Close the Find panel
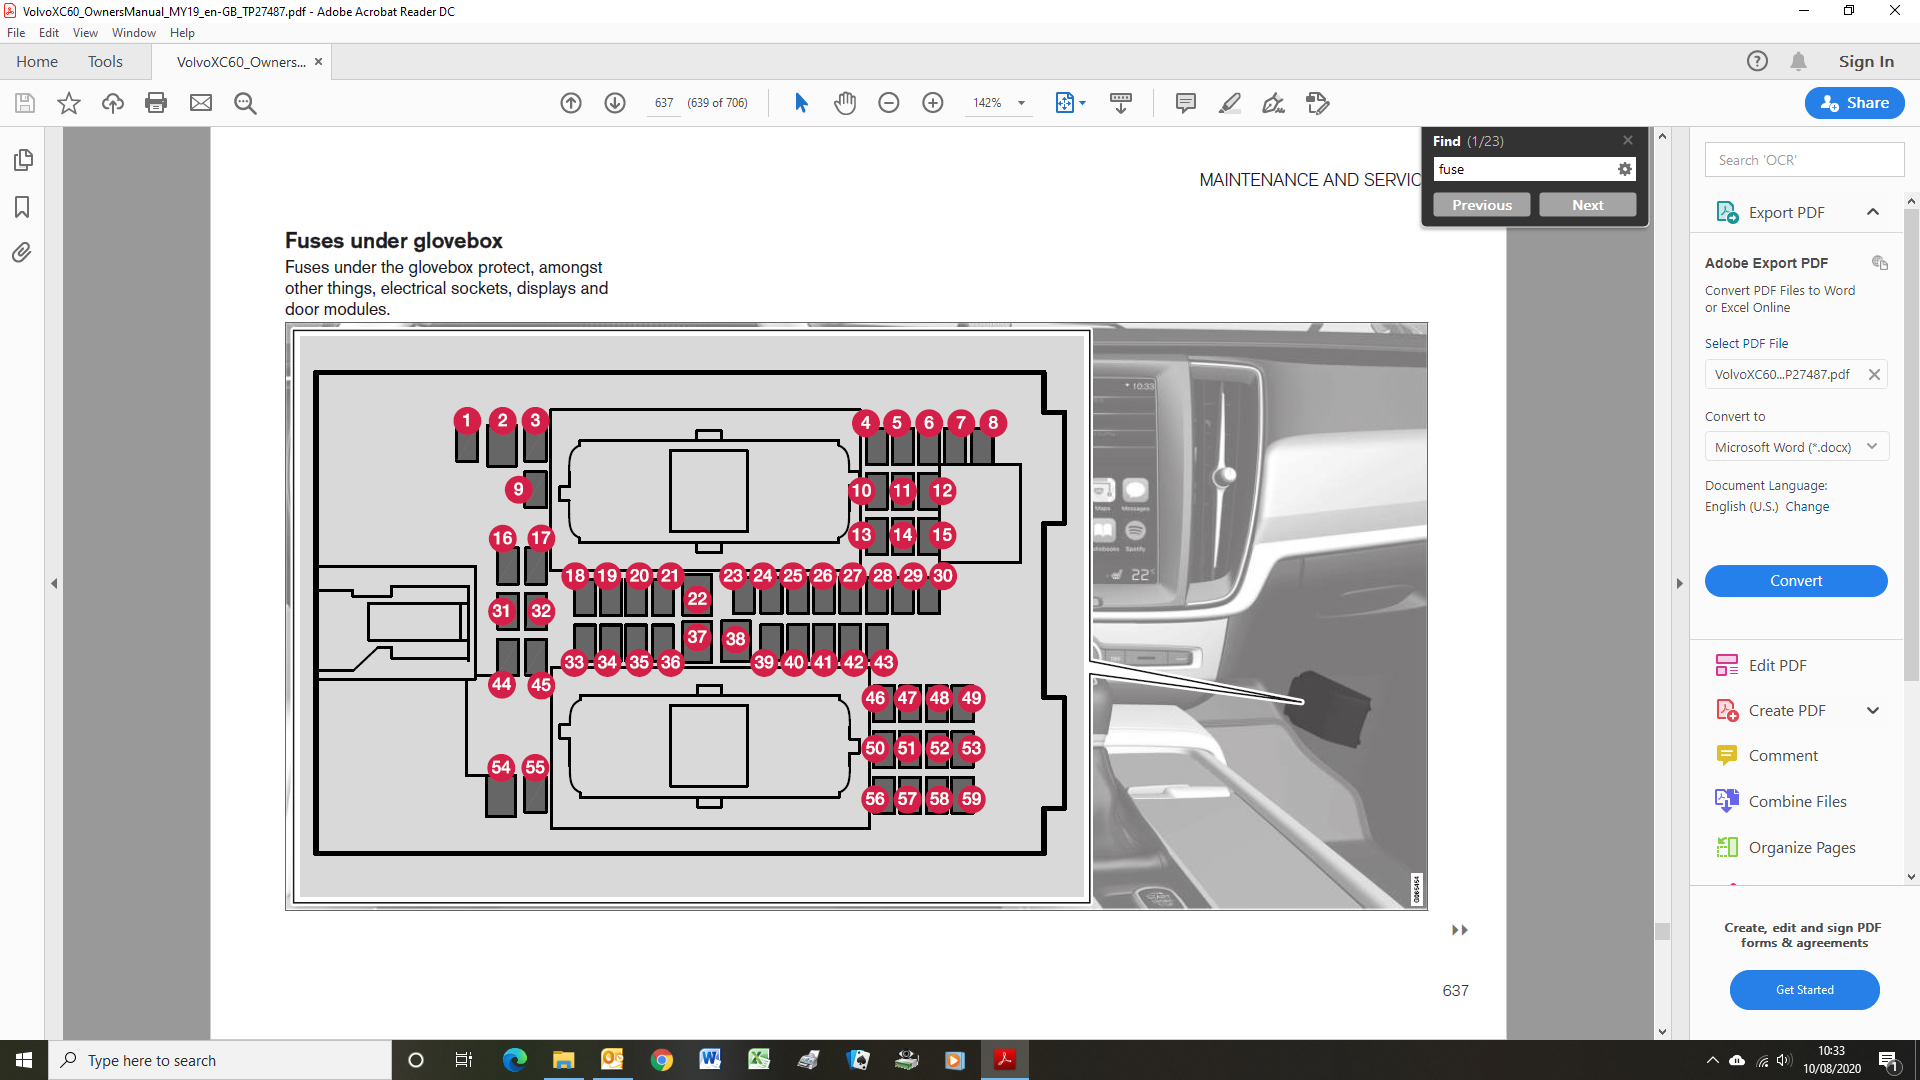1920x1080 pixels. point(1628,140)
